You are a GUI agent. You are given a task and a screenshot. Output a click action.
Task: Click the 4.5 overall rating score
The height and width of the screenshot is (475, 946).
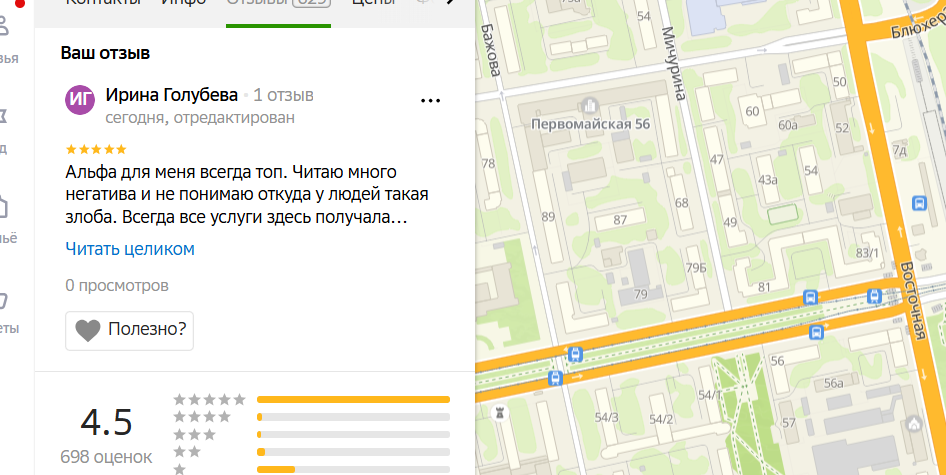[106, 422]
